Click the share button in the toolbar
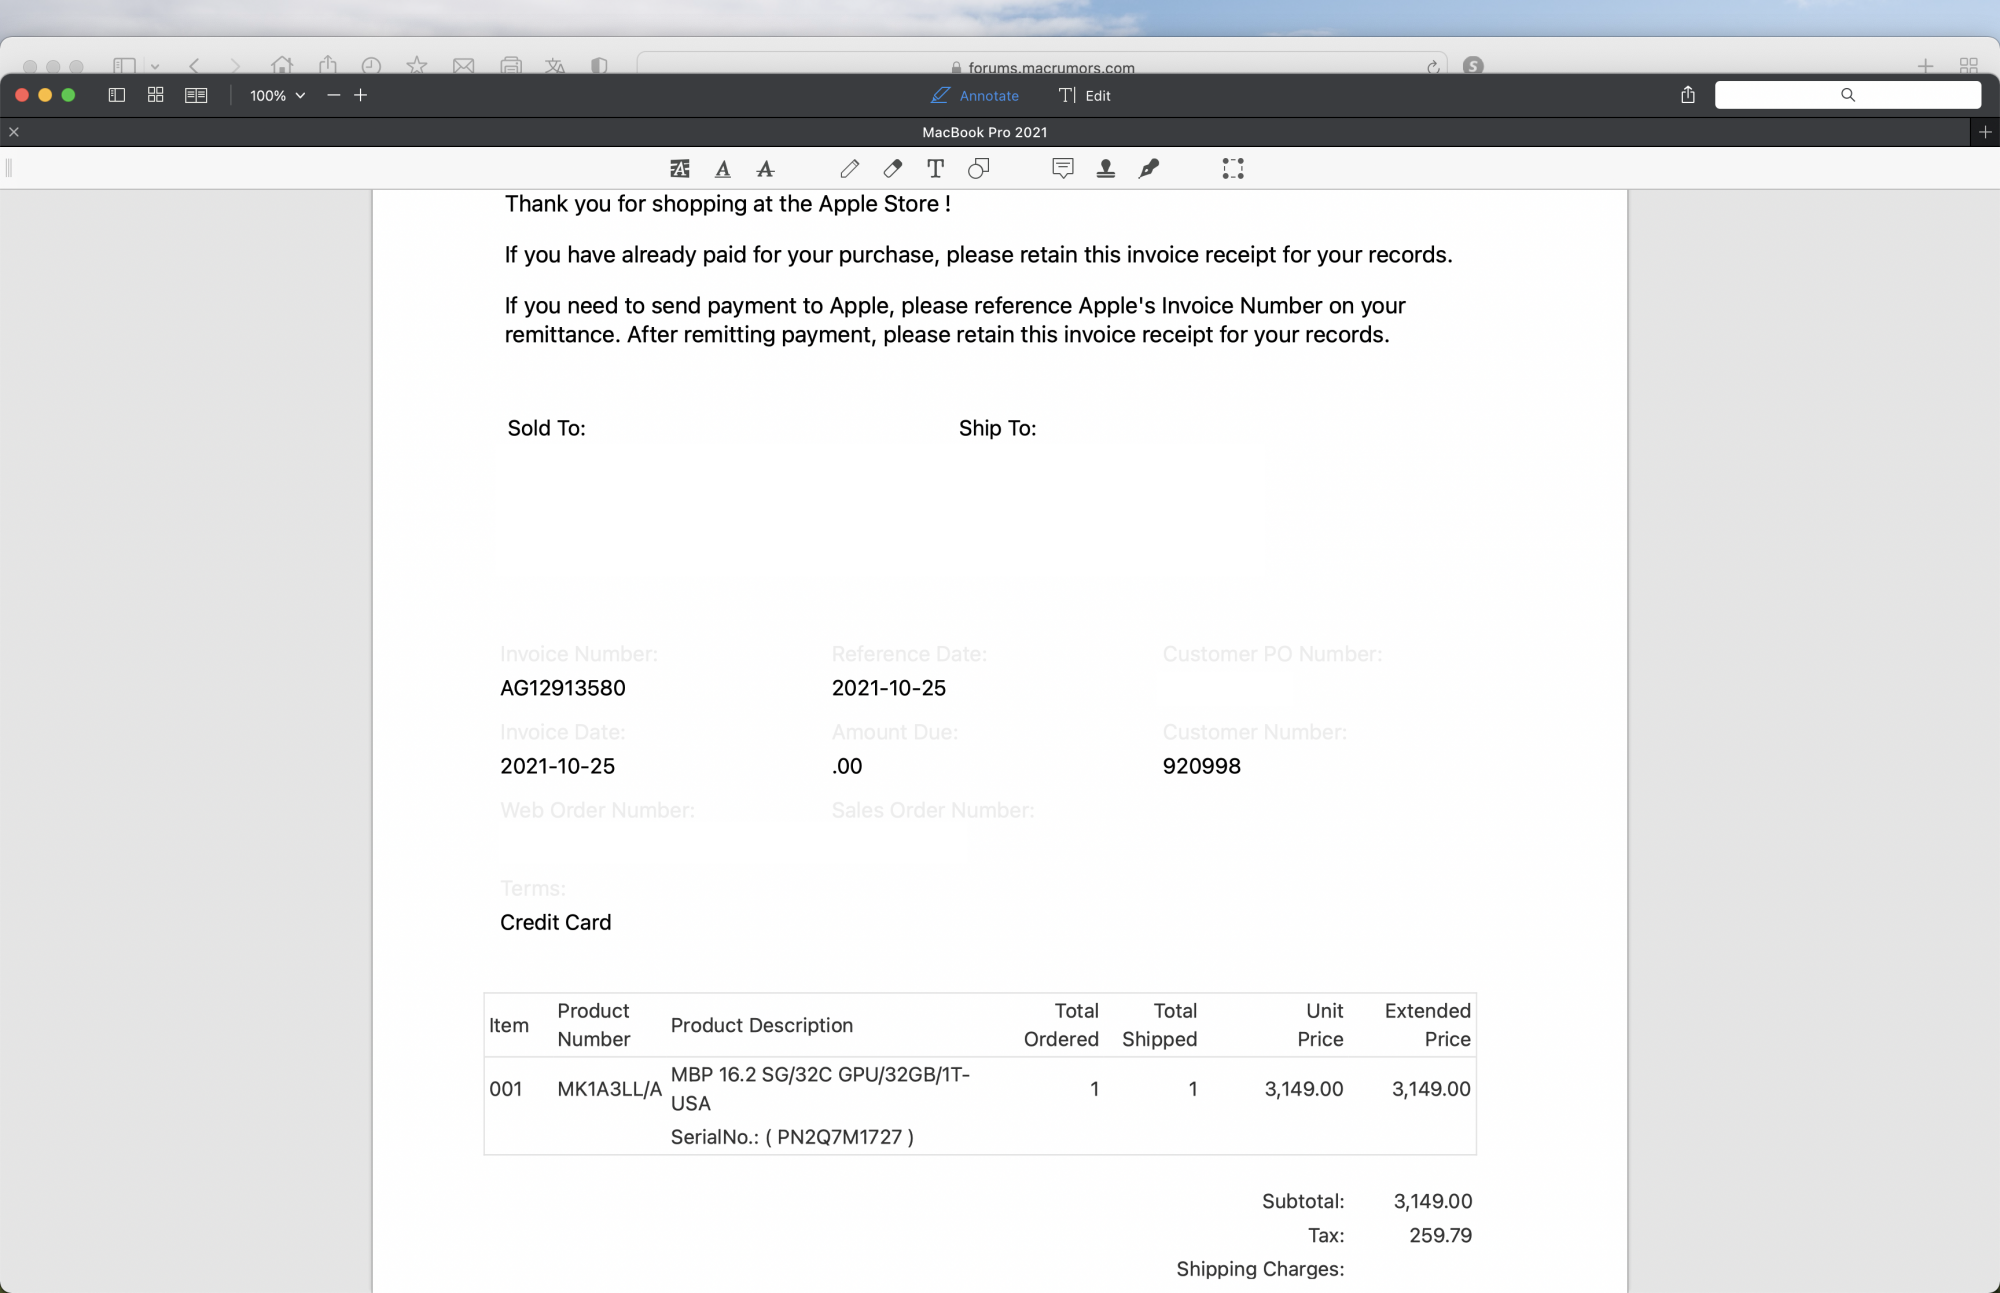Viewport: 2000px width, 1293px height. coord(1688,95)
